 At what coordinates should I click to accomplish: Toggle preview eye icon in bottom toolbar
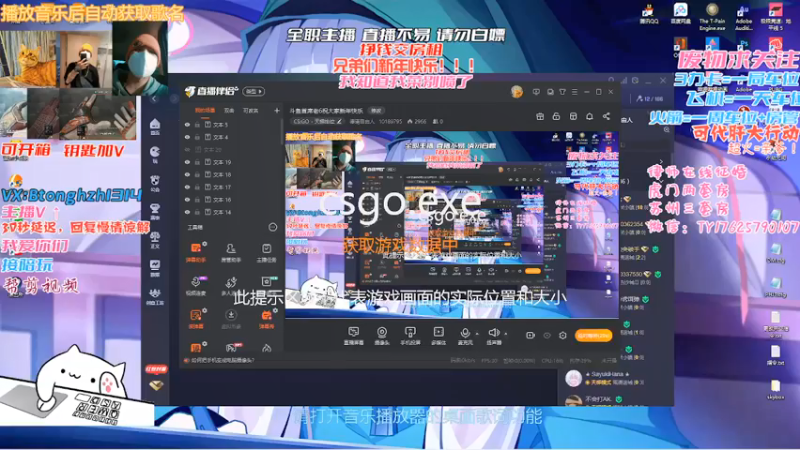click(546, 335)
